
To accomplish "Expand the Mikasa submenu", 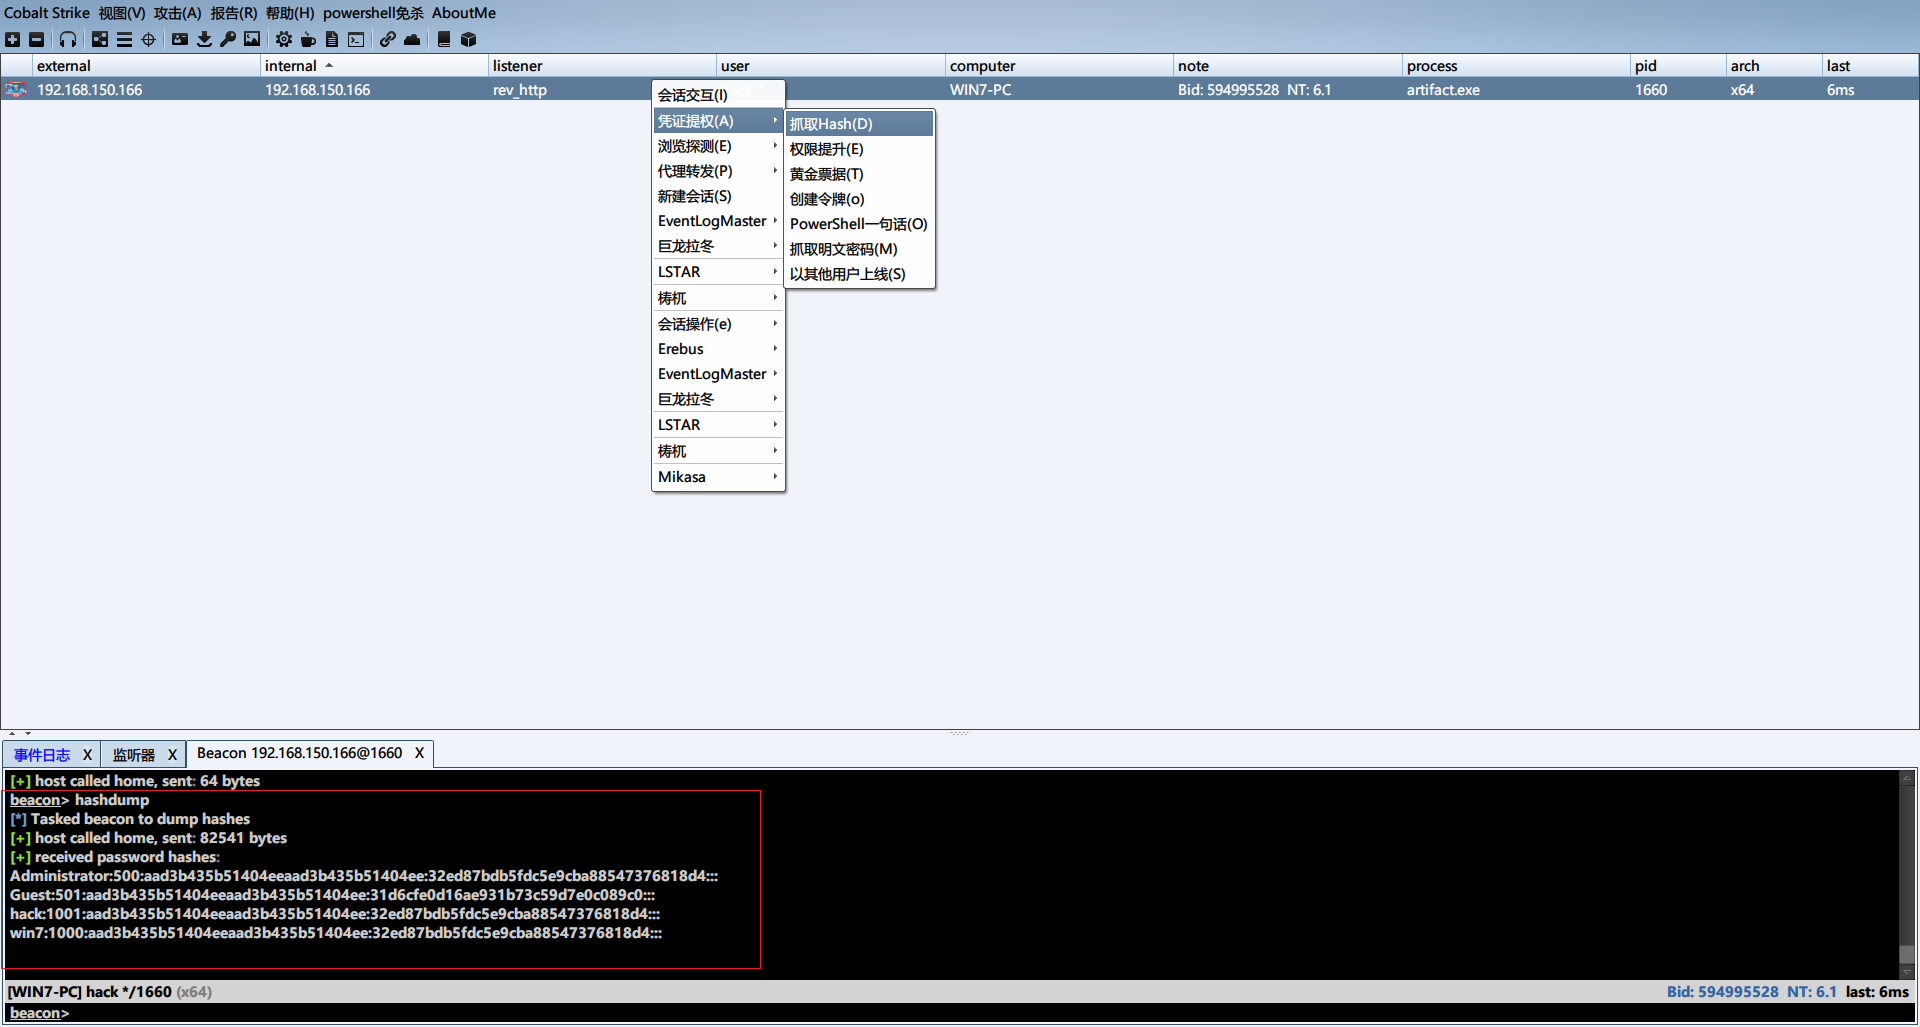I will 718,477.
